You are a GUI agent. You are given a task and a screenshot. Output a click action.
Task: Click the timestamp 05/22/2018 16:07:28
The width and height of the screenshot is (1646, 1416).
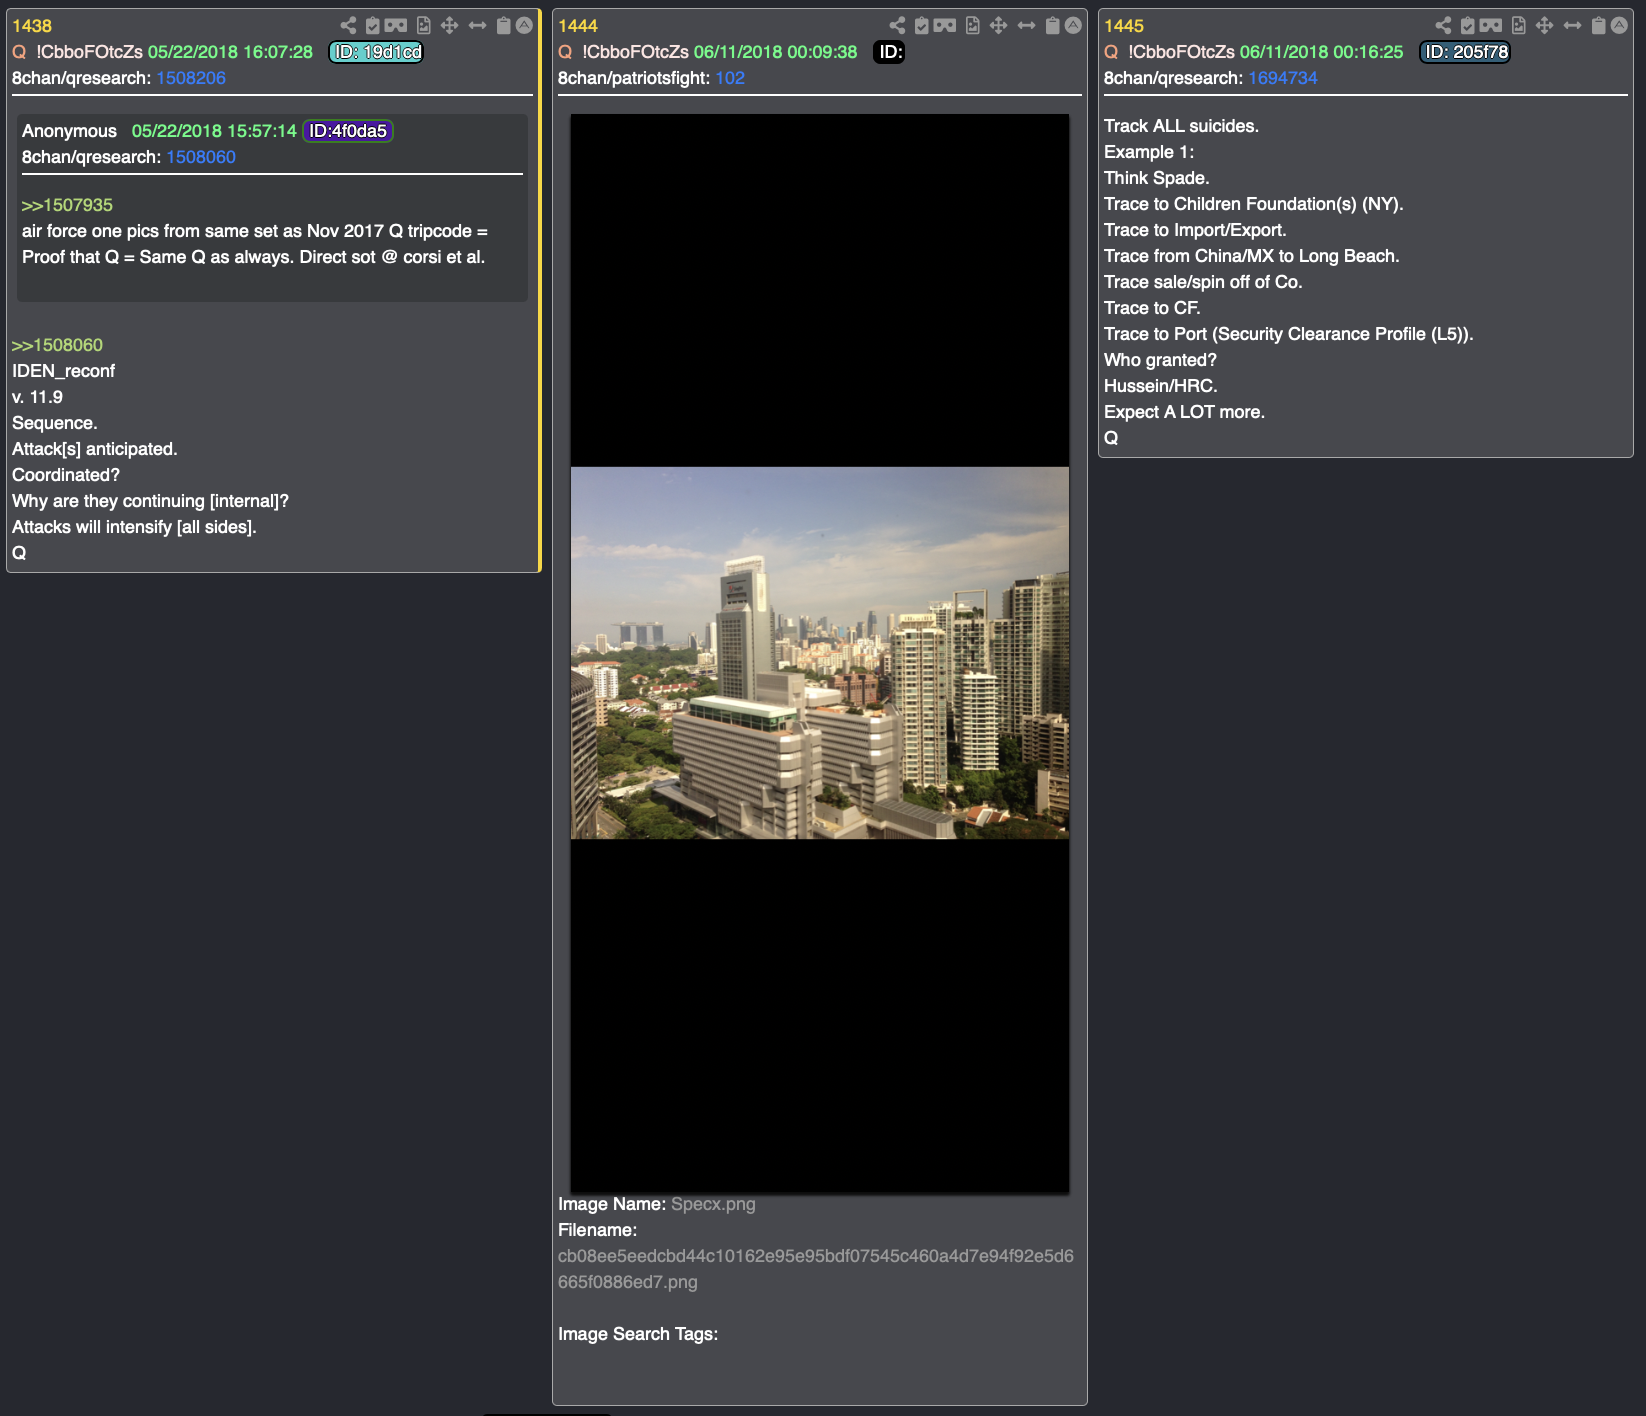click(x=230, y=52)
